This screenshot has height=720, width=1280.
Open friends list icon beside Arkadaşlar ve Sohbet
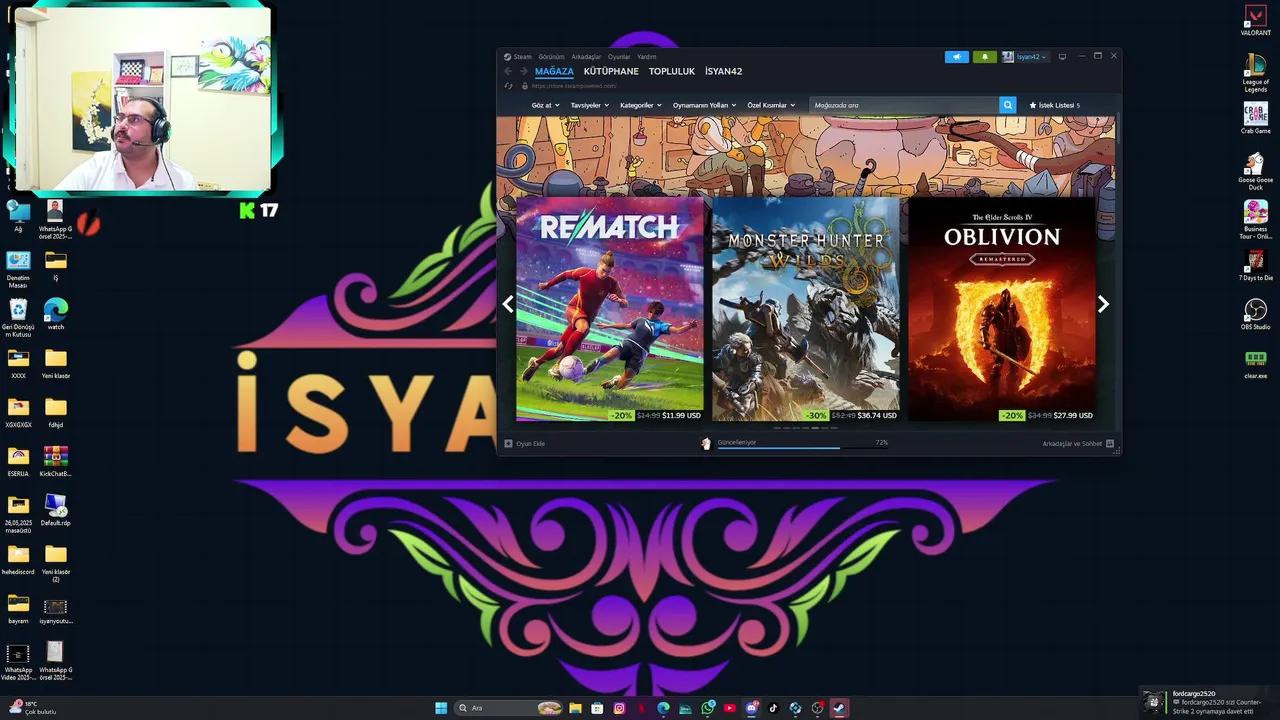pos(1110,443)
